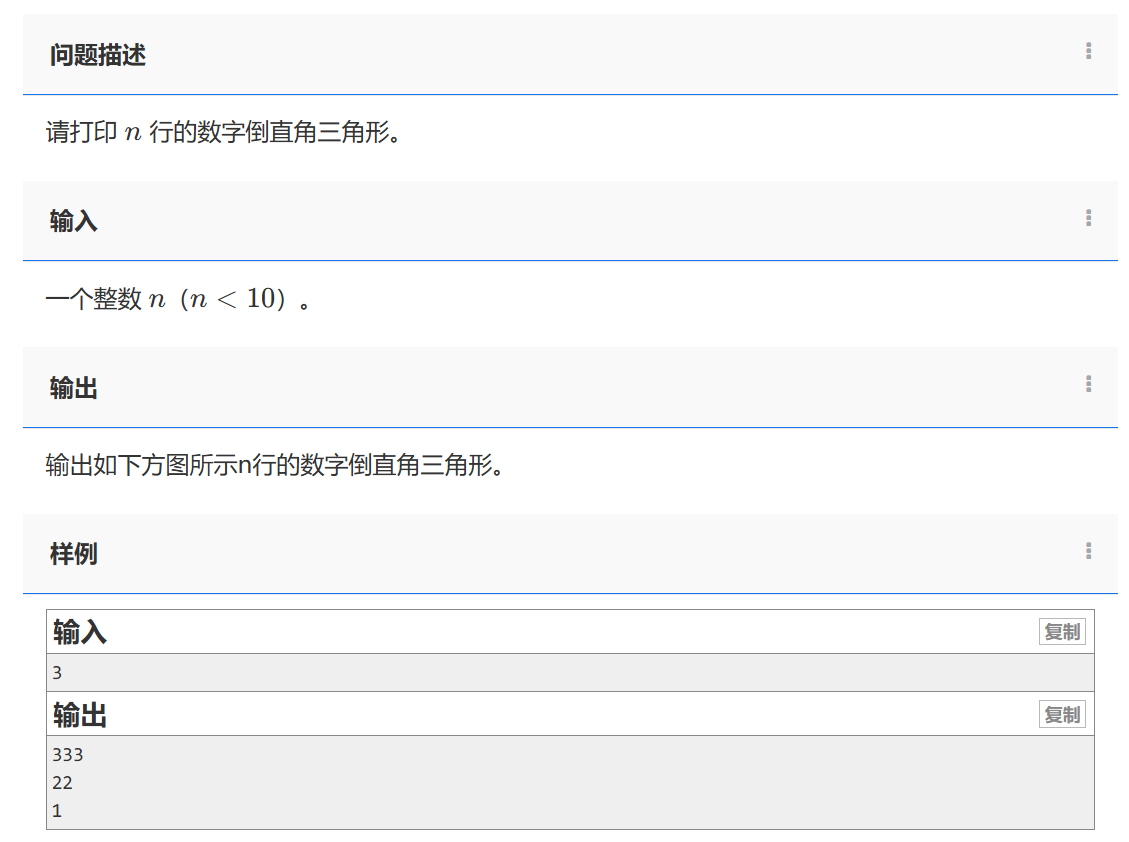Image resolution: width=1129 pixels, height=842 pixels.
Task: Open the options menu of 问题描述 section
Action: 1088,52
